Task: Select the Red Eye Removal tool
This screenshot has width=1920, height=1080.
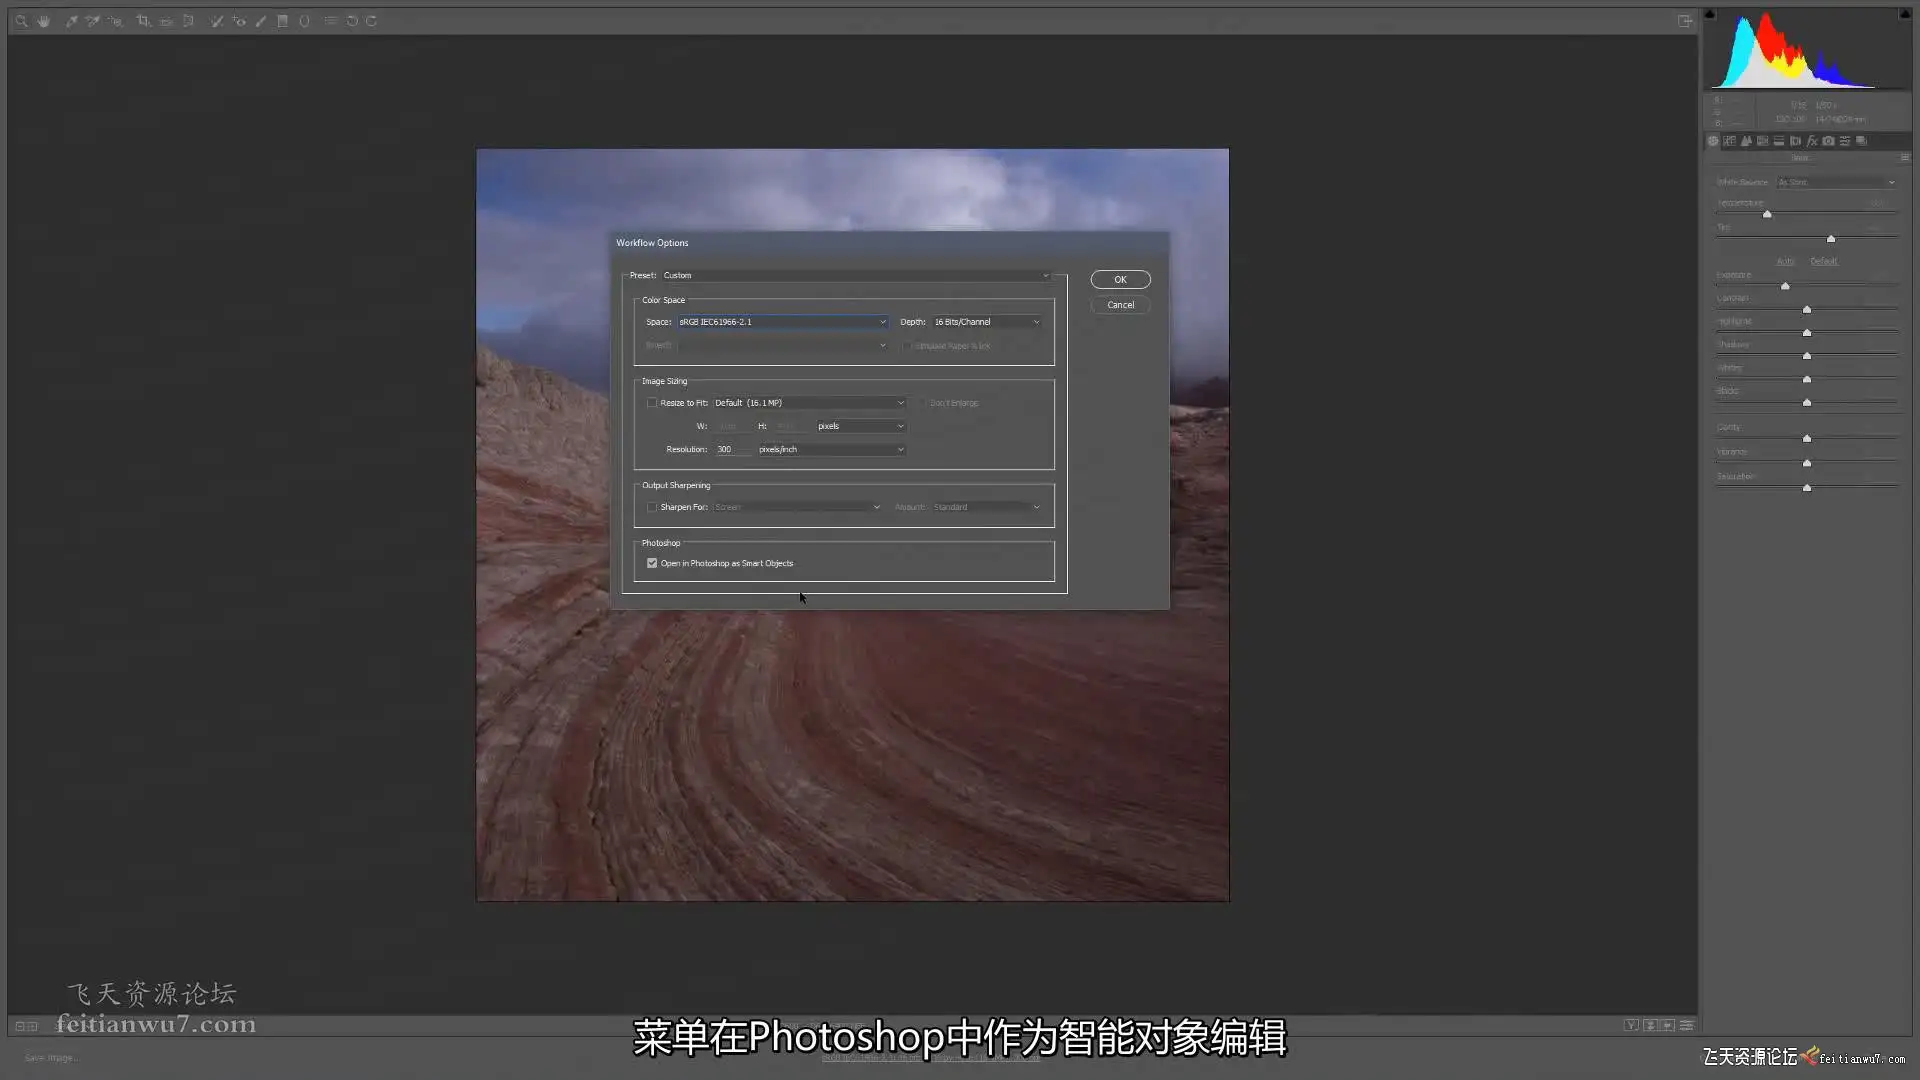Action: [x=239, y=21]
